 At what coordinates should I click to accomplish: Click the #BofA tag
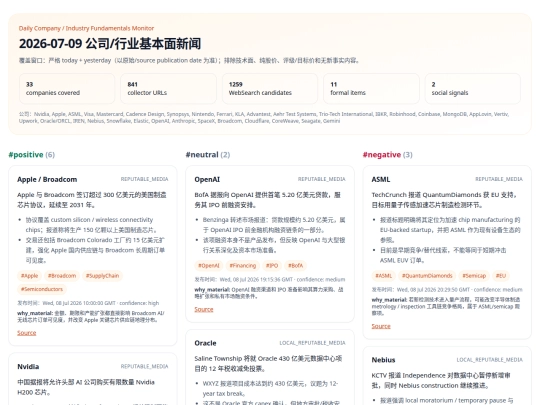point(295,266)
